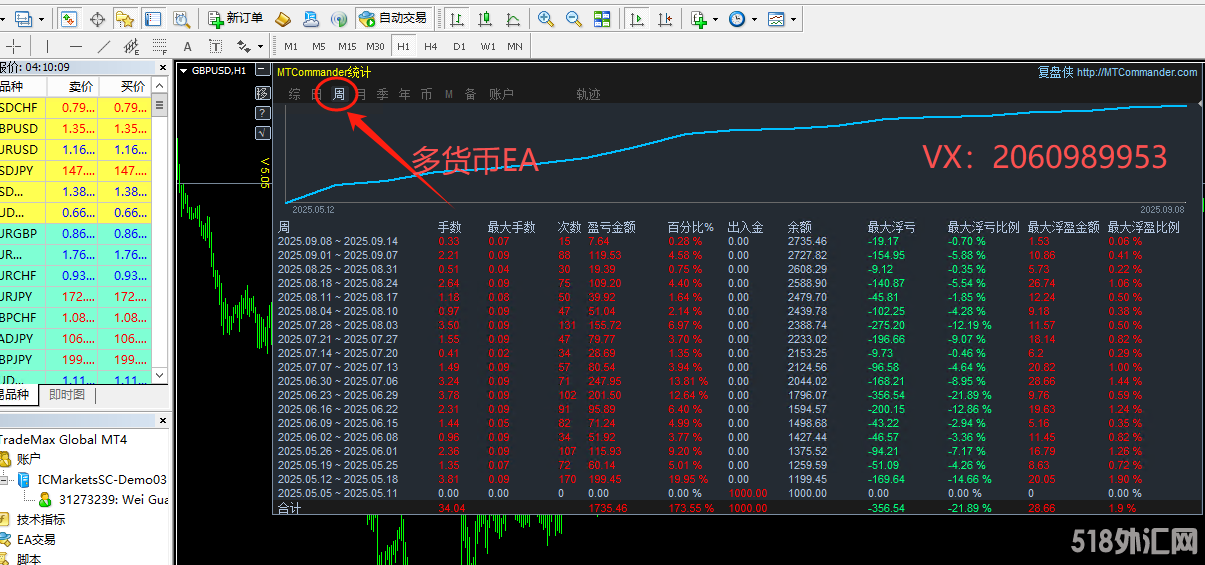Image resolution: width=1205 pixels, height=565 pixels.
Task: Select the vertical line drawing tool
Action: click(x=47, y=46)
